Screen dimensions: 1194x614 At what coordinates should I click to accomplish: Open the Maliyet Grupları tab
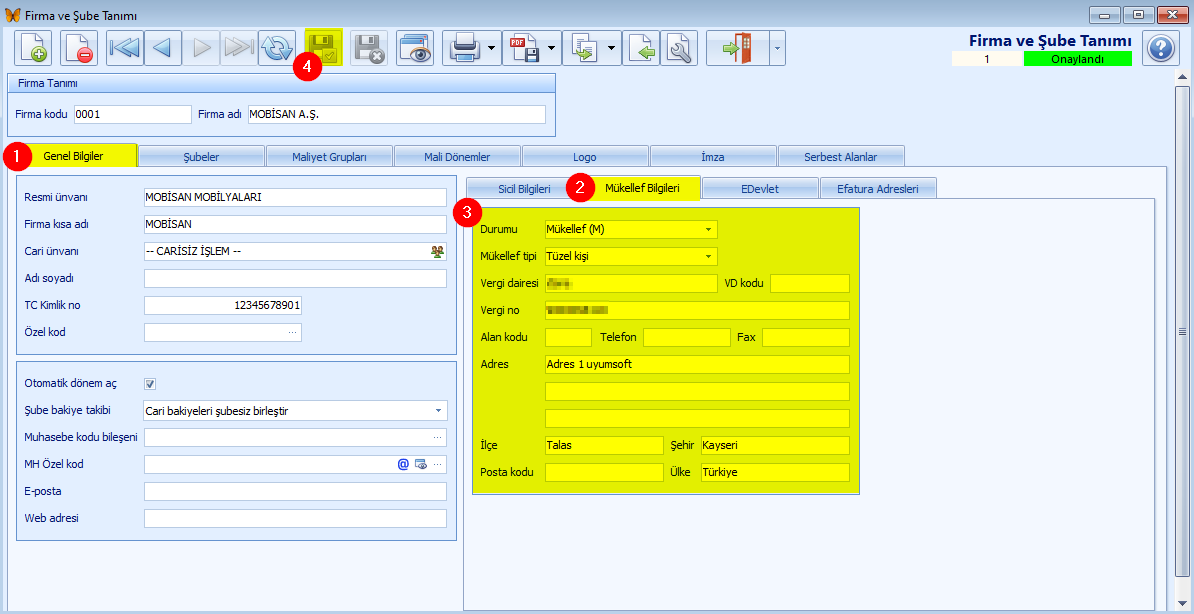pos(329,157)
